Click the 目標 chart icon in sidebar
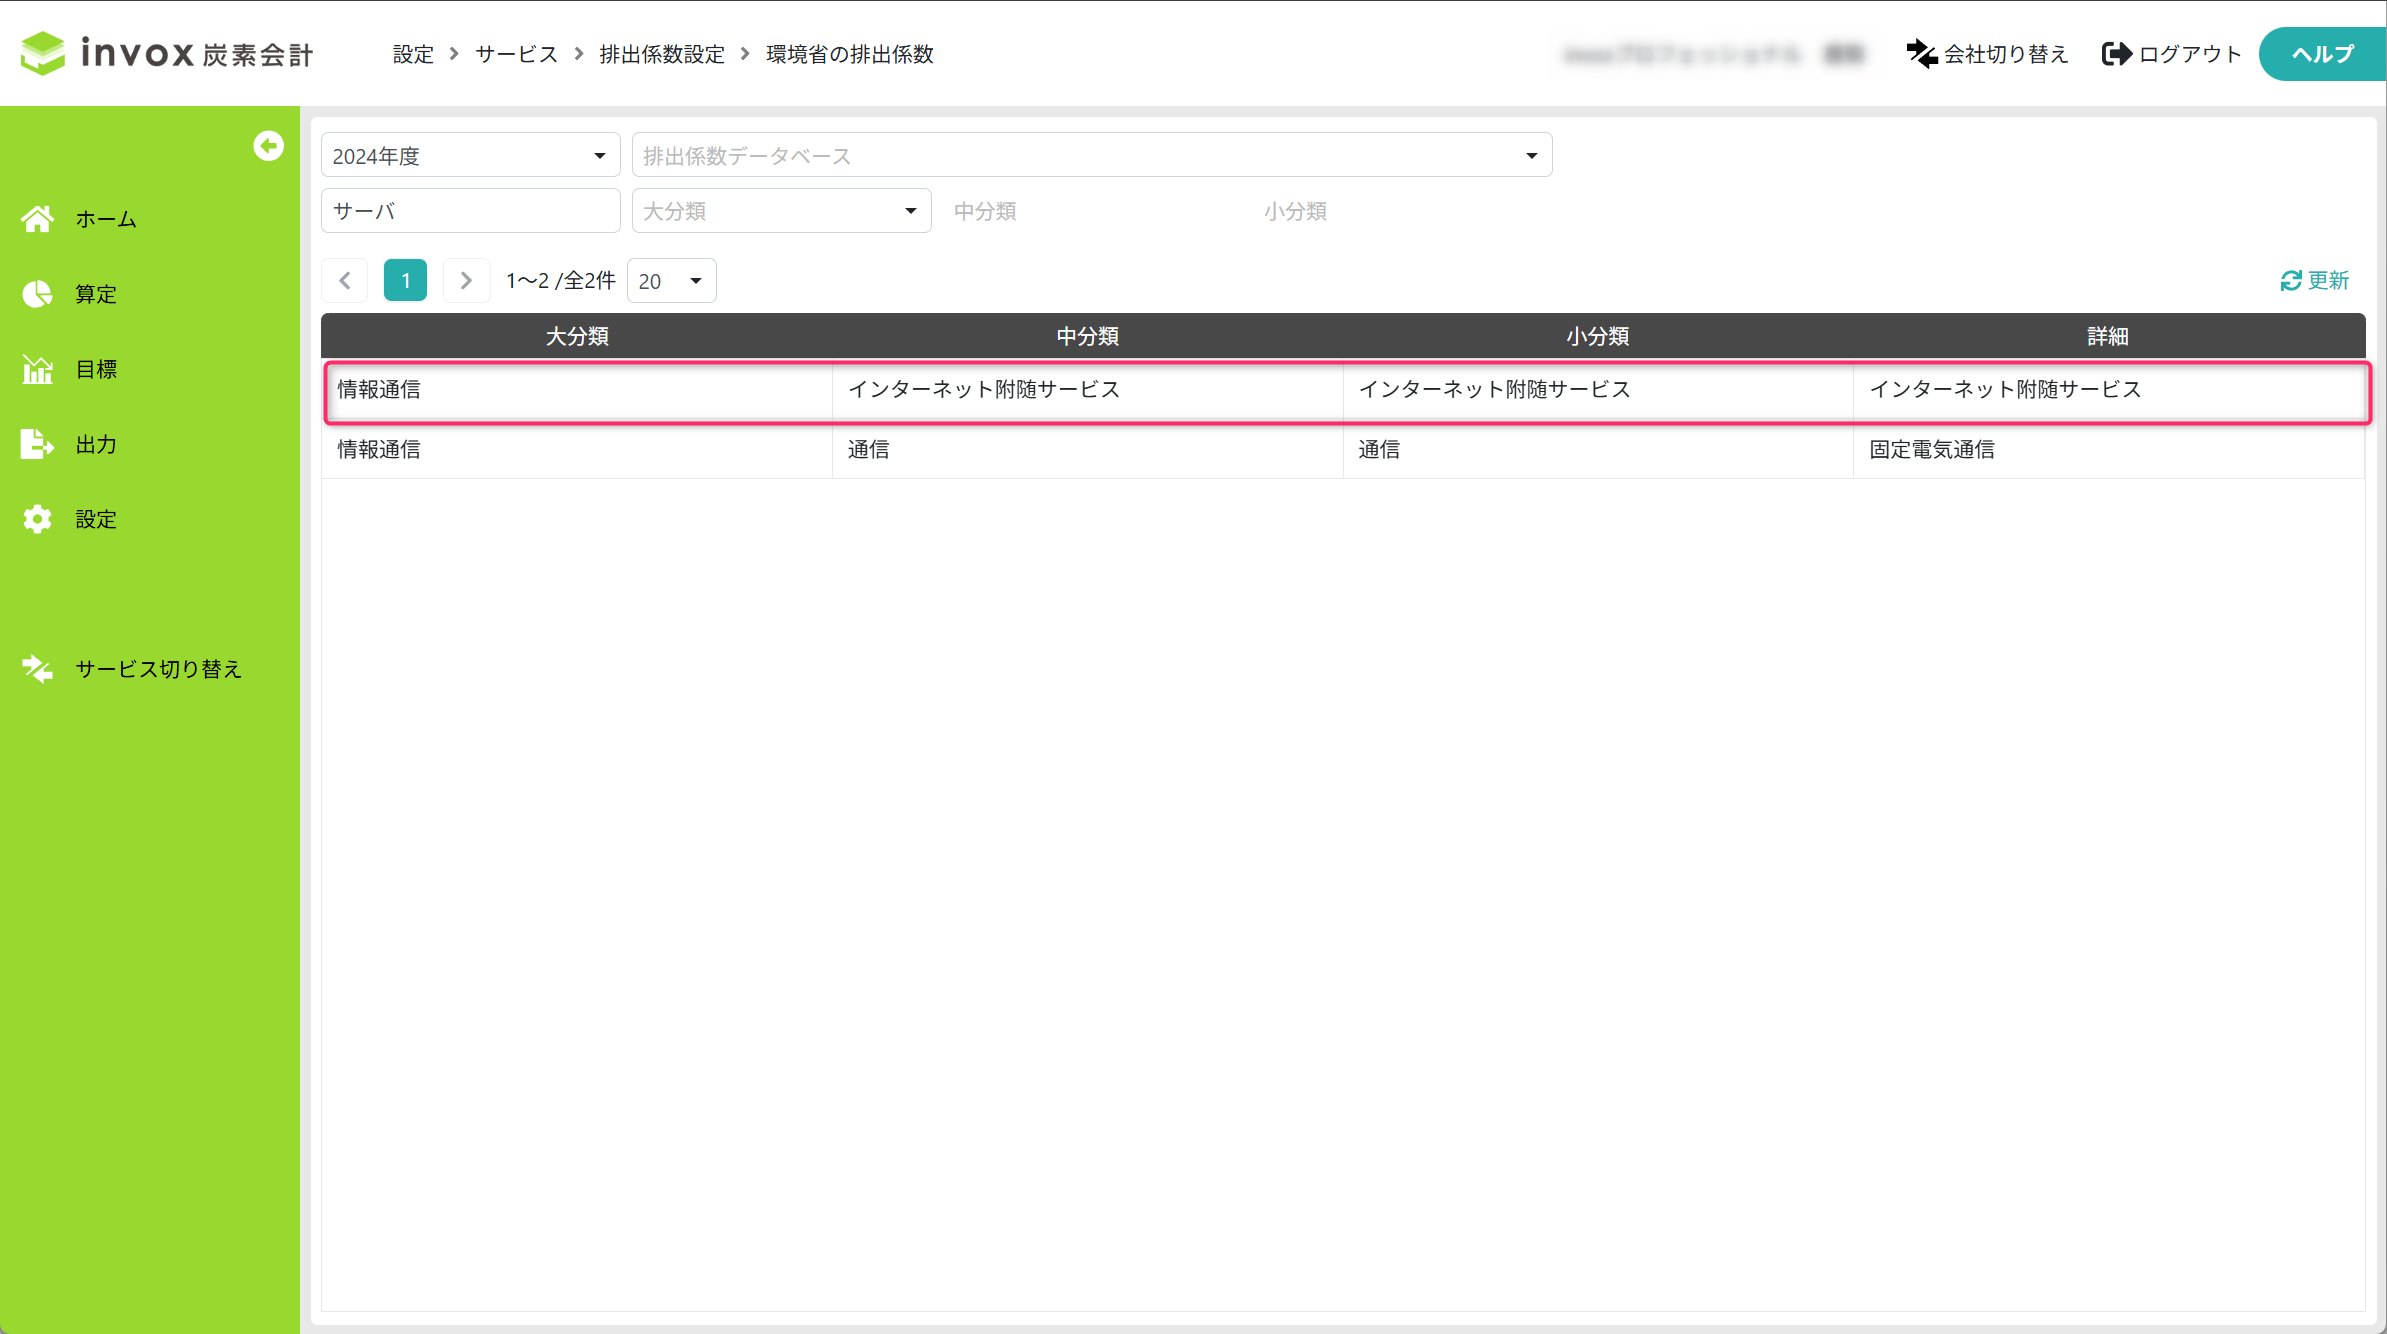Screen dimensions: 2387x1334 [x=38, y=369]
